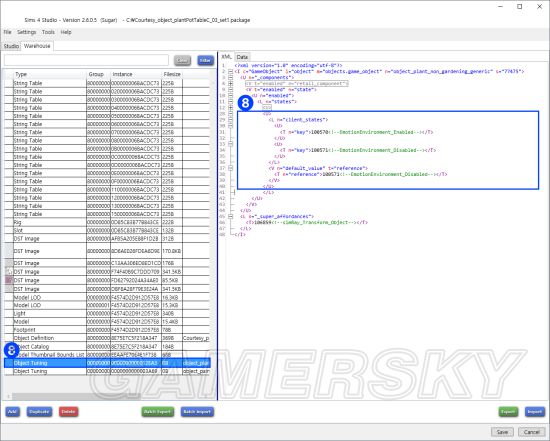550x441 pixels.
Task: Select the 170.8KB DST Image row thumbnail
Action: point(9,251)
